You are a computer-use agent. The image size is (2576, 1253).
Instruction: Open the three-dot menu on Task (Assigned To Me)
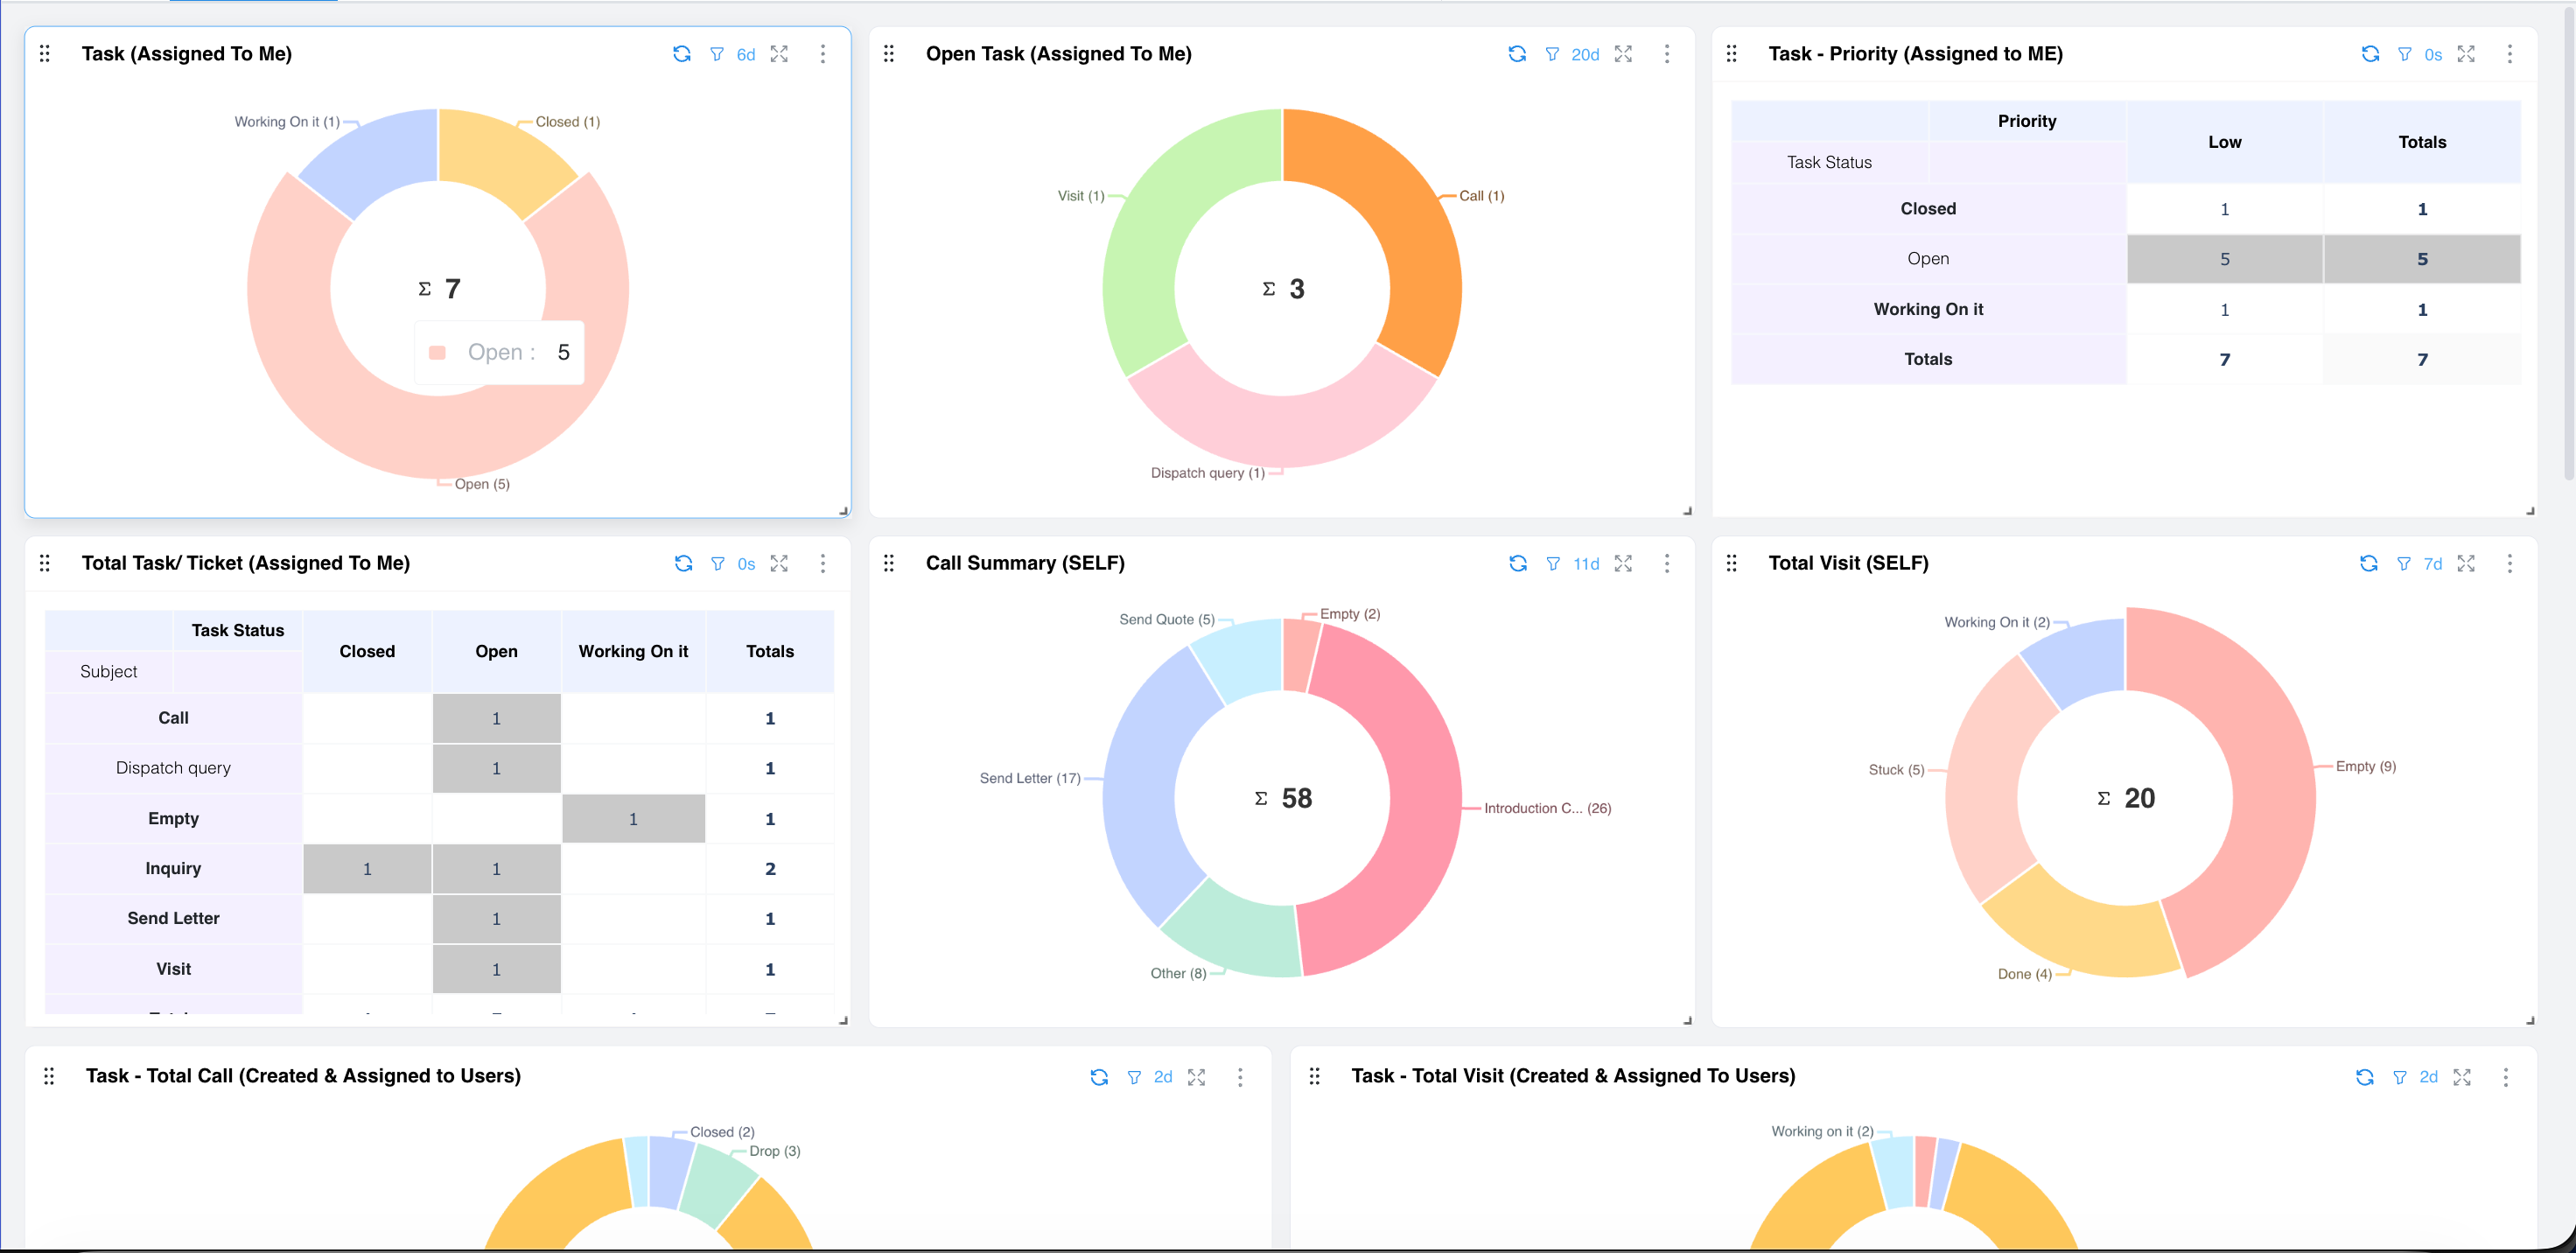coord(823,54)
